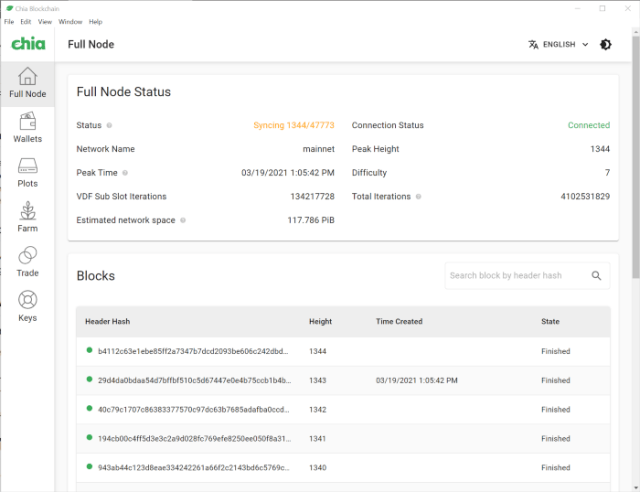Click the search magnifier icon

pos(596,276)
